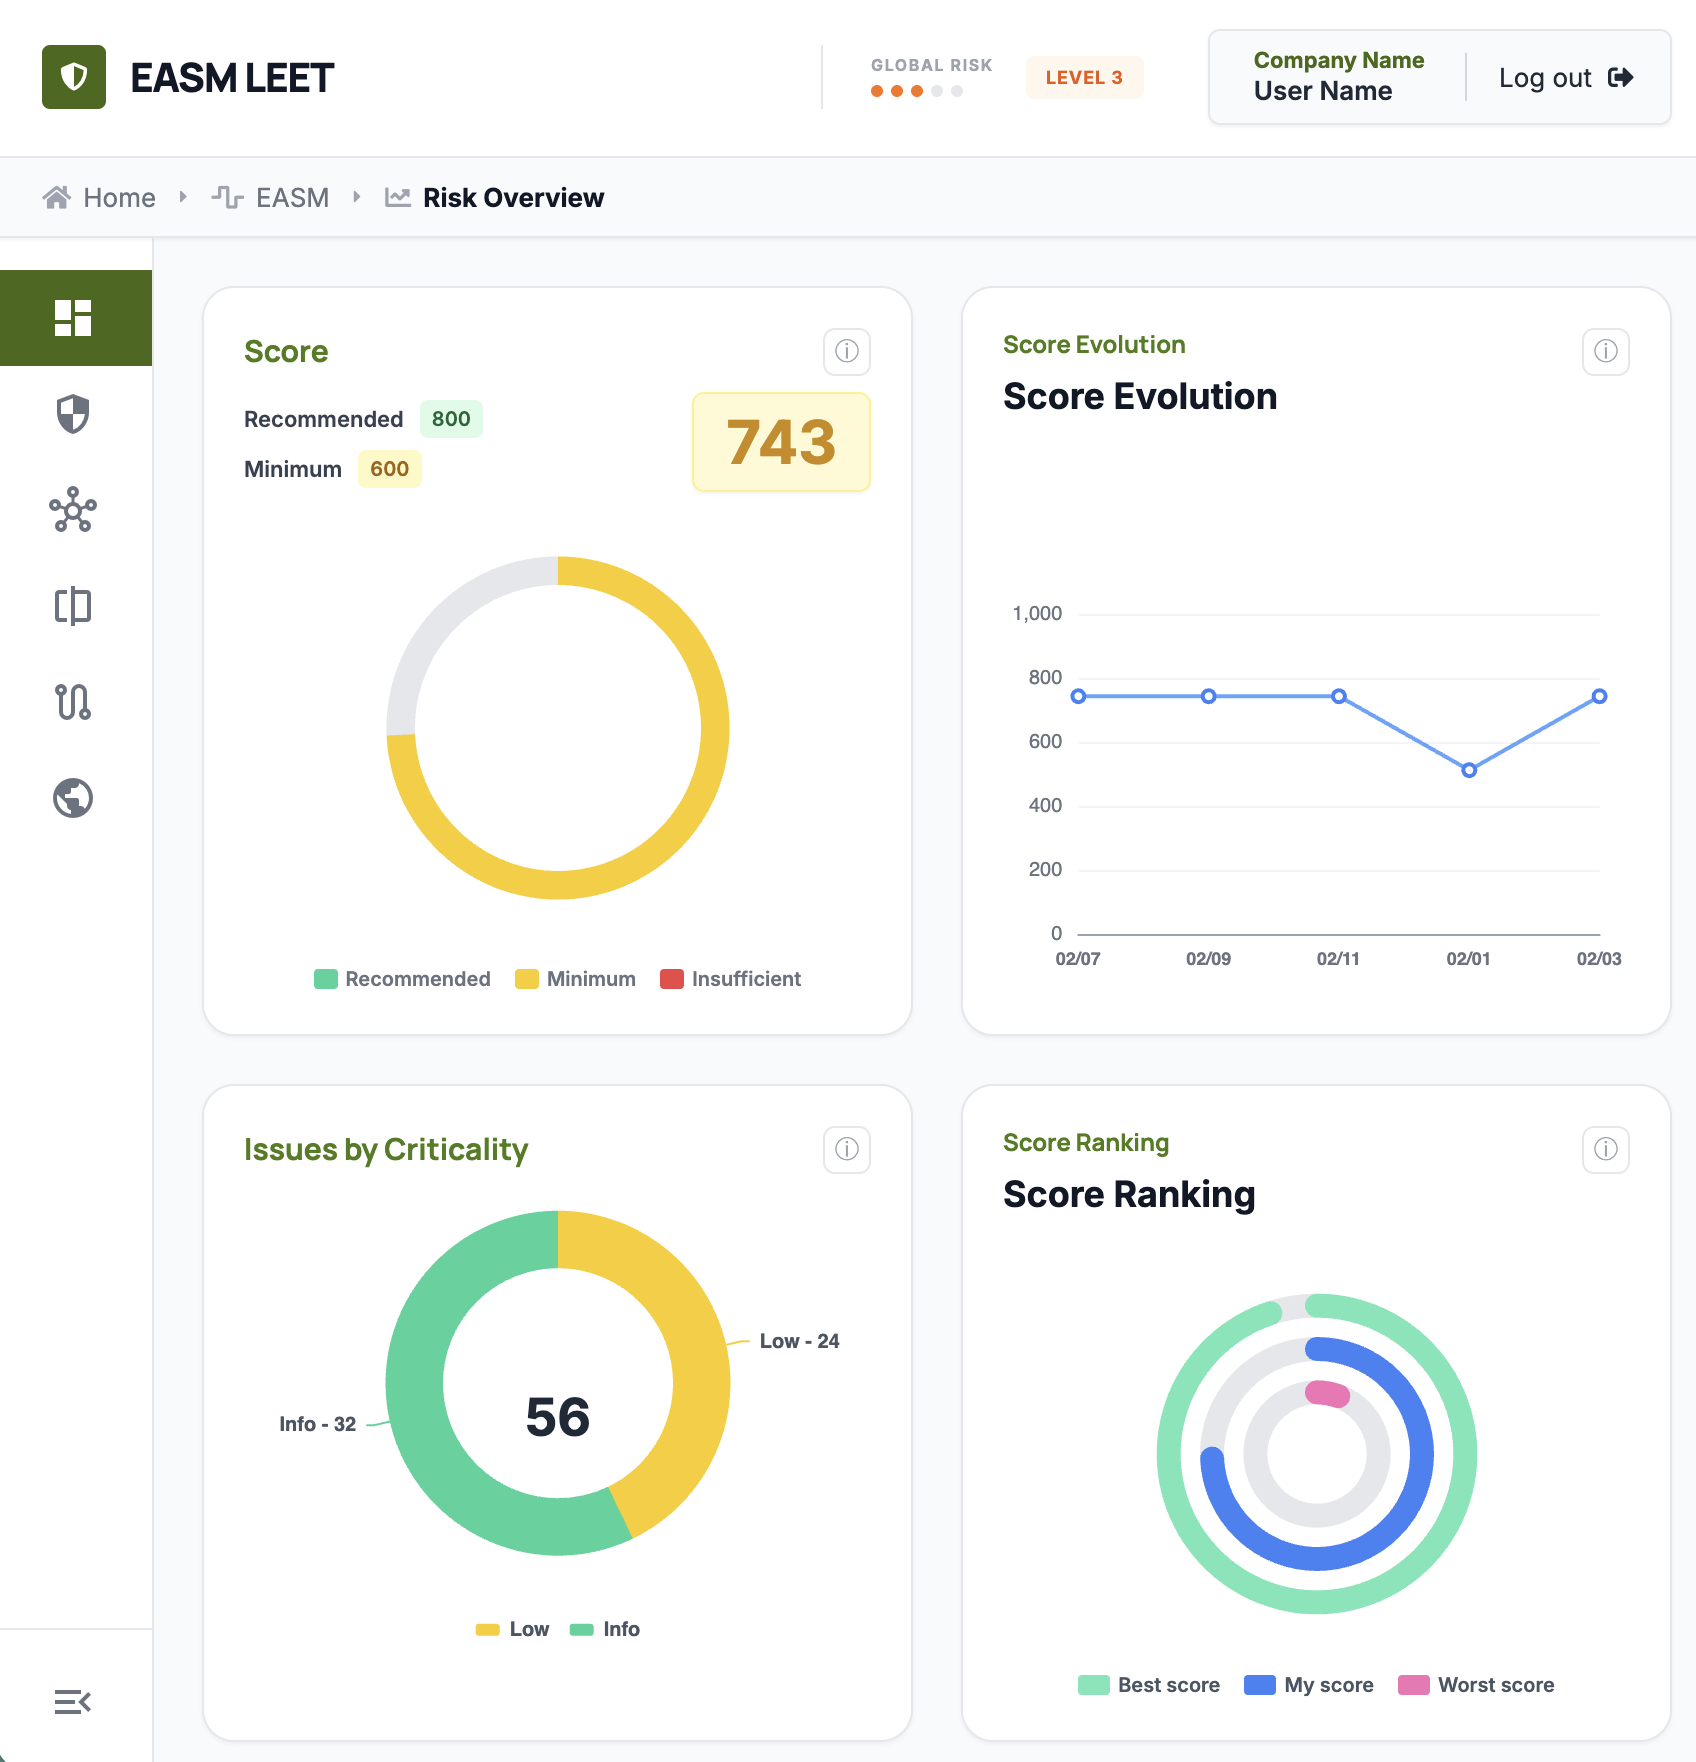Click the 02/07 data point on the chart
Image resolution: width=1696 pixels, height=1762 pixels.
pyautogui.click(x=1078, y=696)
